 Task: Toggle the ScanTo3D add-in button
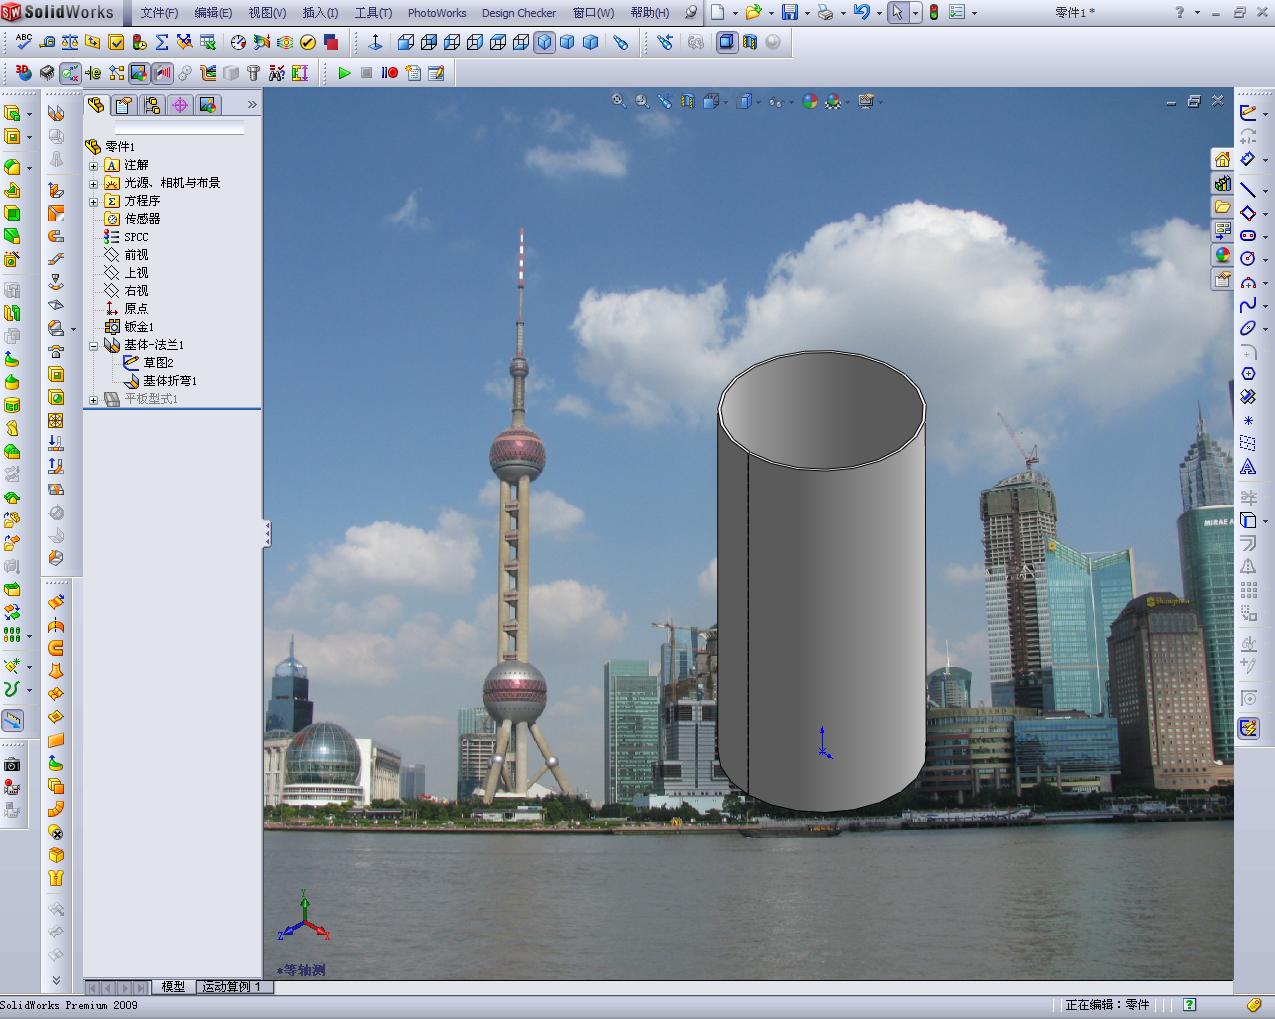tap(162, 73)
